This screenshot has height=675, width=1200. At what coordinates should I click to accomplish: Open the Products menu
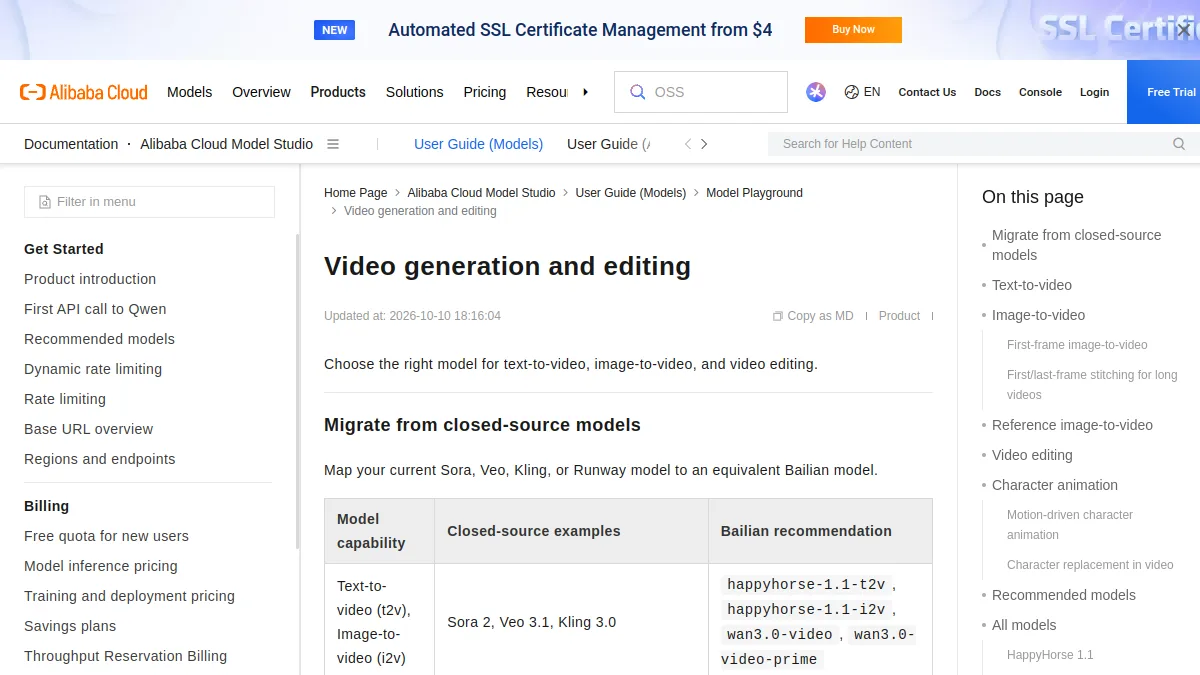(x=338, y=92)
